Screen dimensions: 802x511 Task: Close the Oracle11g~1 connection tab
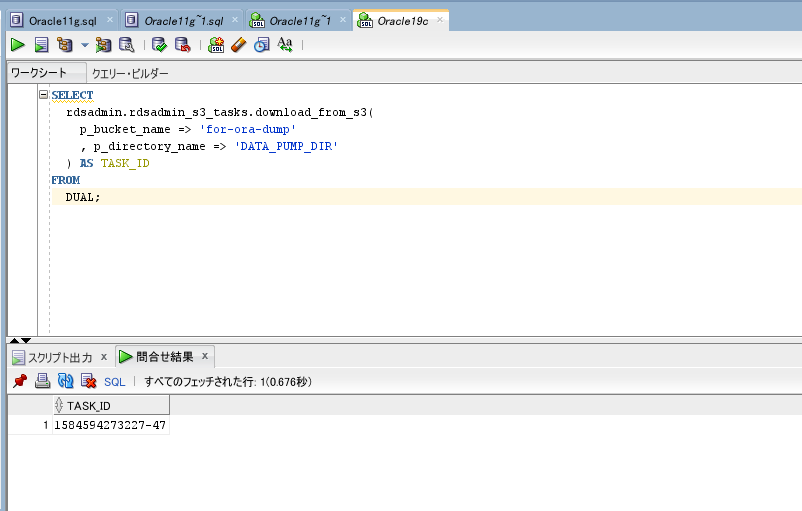tap(343, 20)
